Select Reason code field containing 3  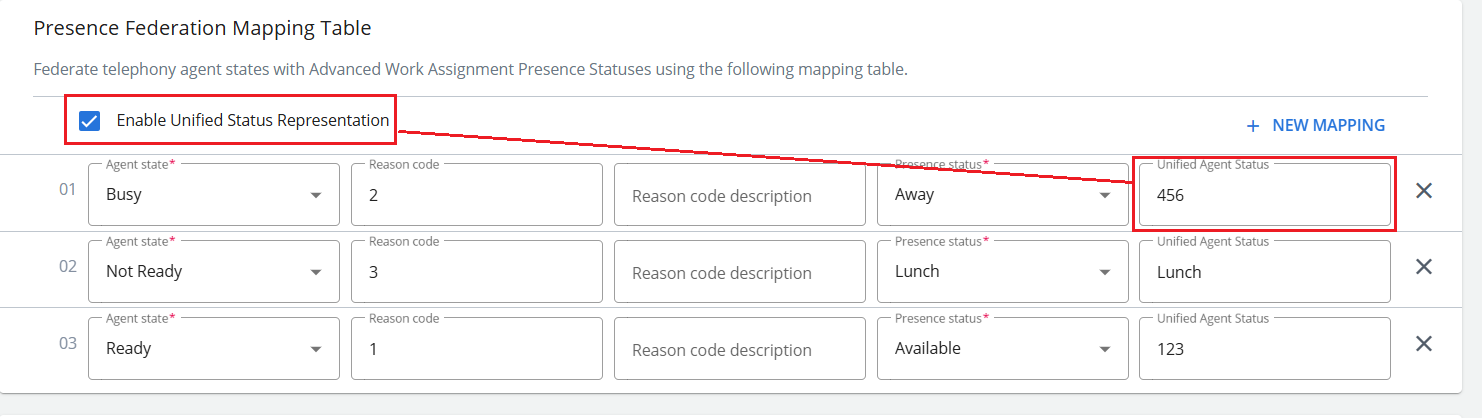477,273
